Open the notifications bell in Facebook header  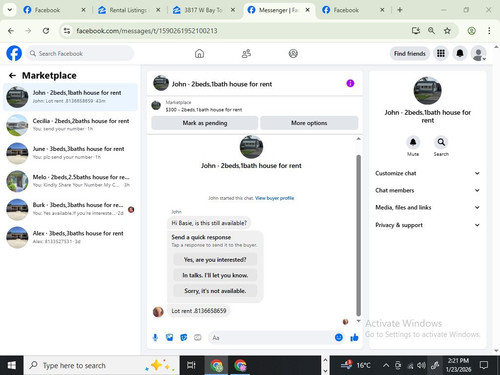click(460, 53)
